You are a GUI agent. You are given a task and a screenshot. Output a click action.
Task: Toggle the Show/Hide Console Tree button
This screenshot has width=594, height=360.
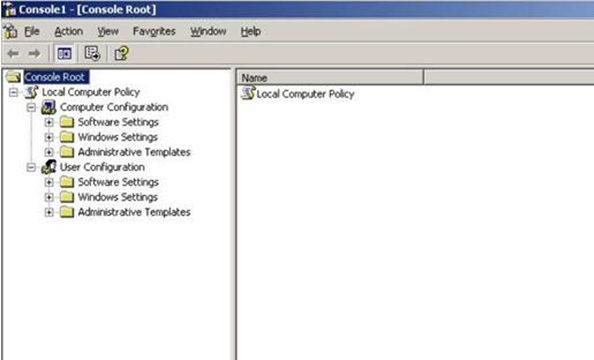[x=64, y=53]
